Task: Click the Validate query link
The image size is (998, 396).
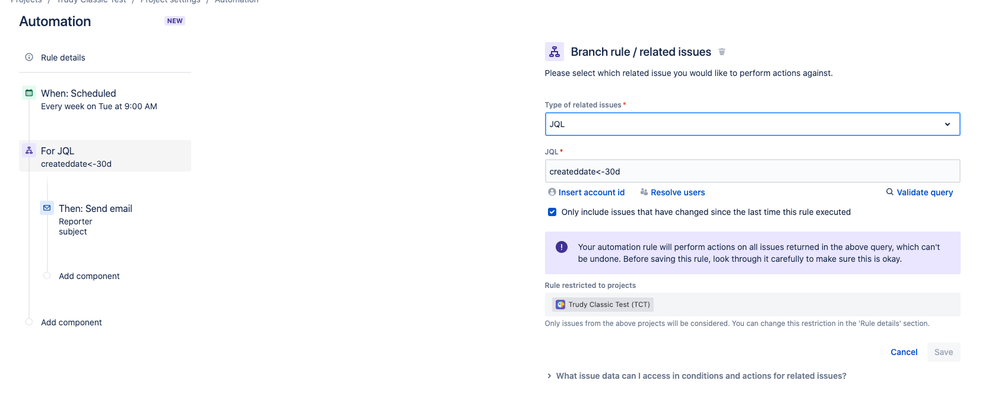Action: click(925, 192)
